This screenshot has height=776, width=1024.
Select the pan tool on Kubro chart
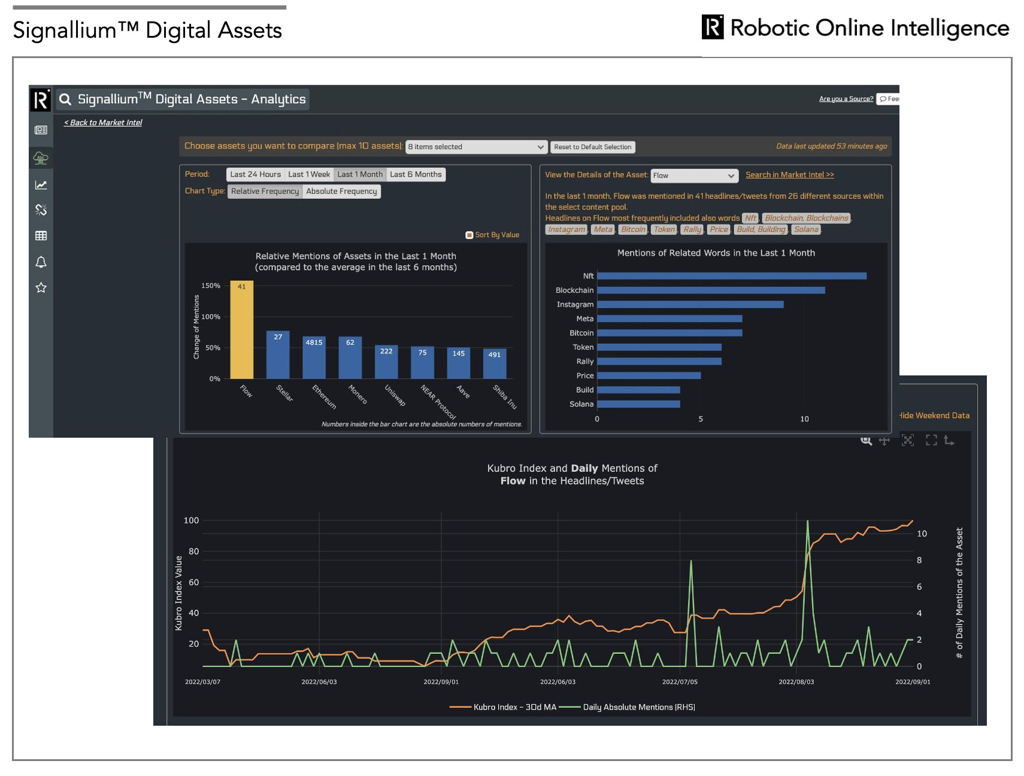click(884, 440)
